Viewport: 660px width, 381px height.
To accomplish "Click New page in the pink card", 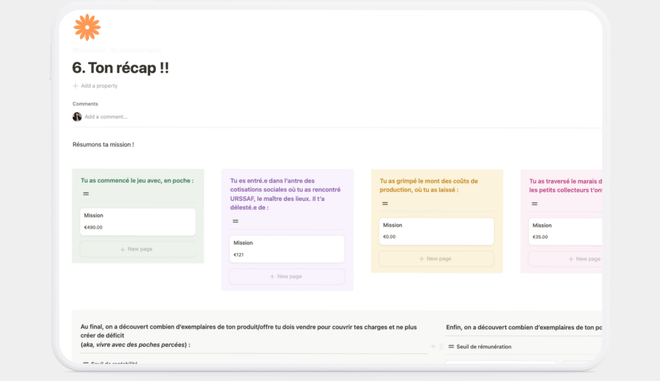I will pyautogui.click(x=565, y=259).
